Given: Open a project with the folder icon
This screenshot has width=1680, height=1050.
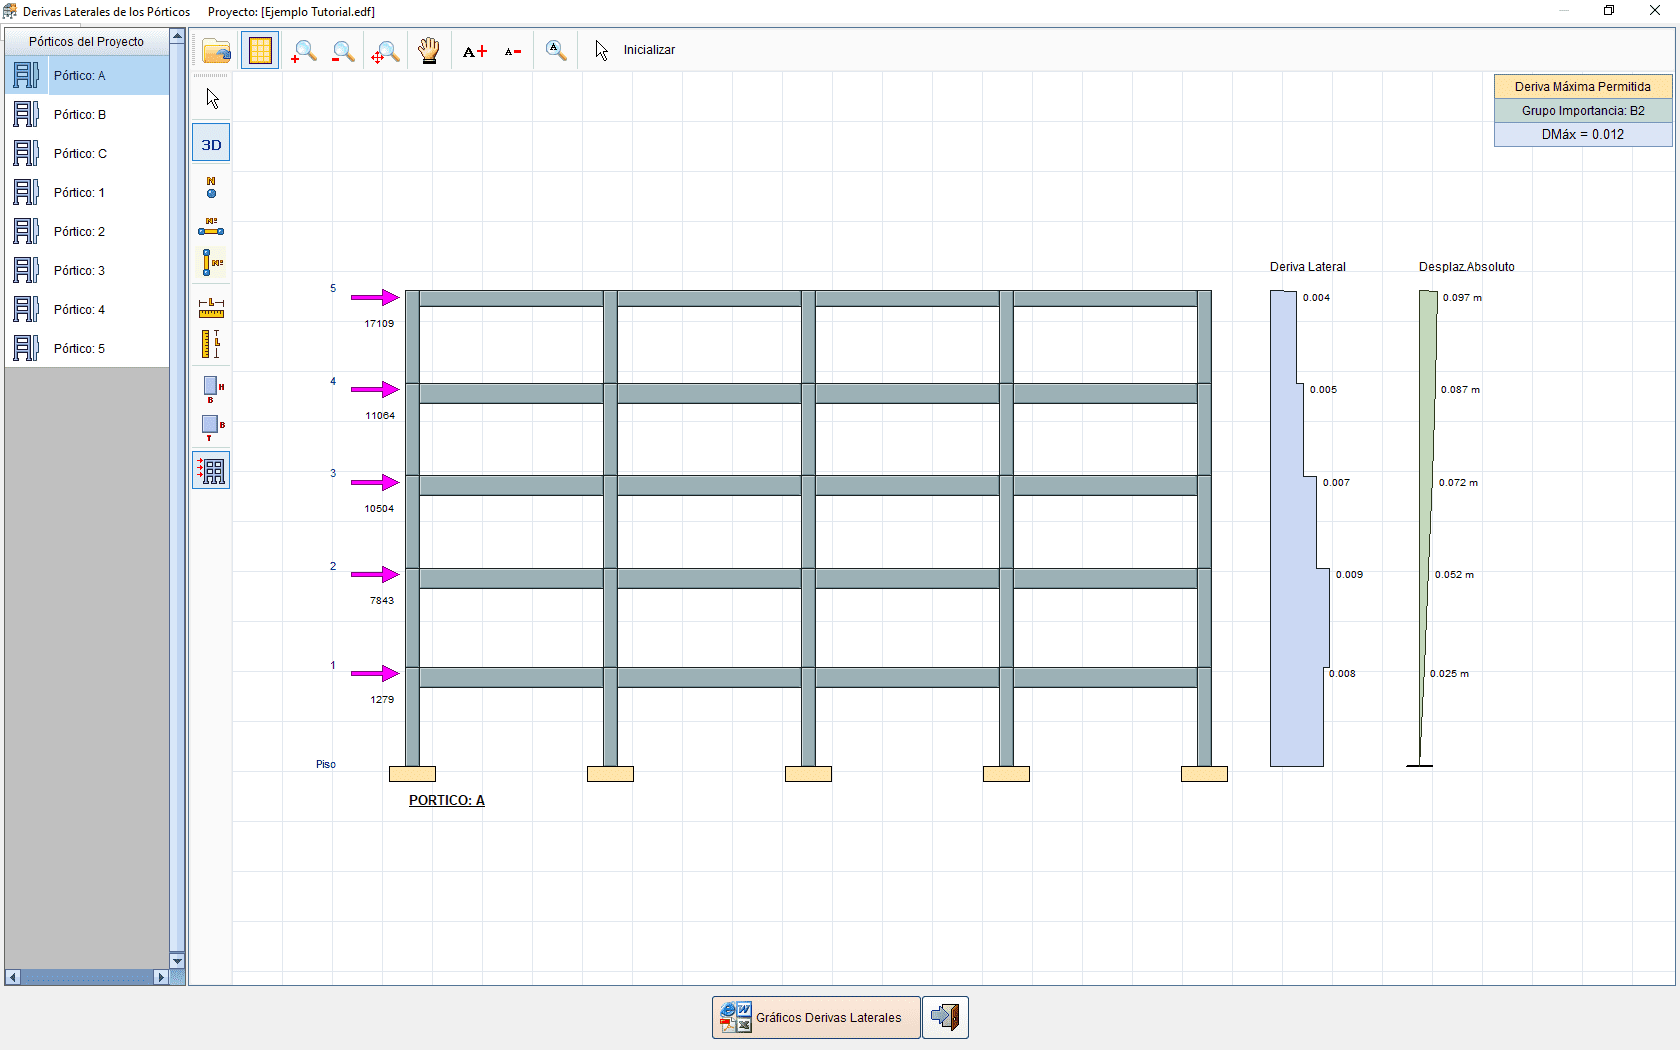Looking at the screenshot, I should point(216,50).
